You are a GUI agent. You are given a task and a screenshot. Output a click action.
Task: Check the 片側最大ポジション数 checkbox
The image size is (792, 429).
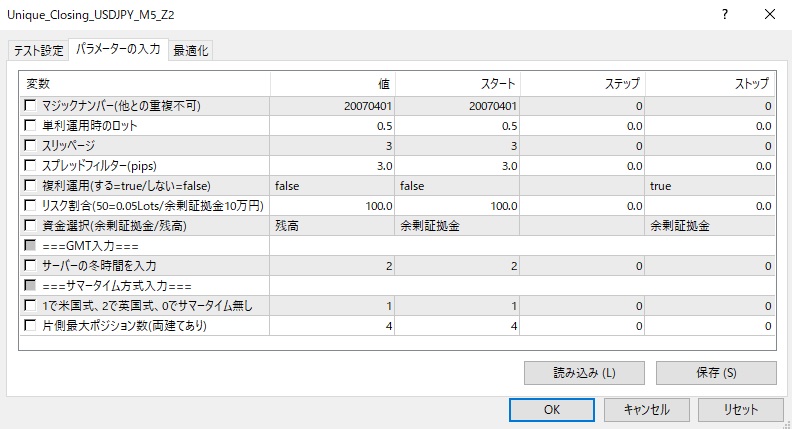pos(30,326)
